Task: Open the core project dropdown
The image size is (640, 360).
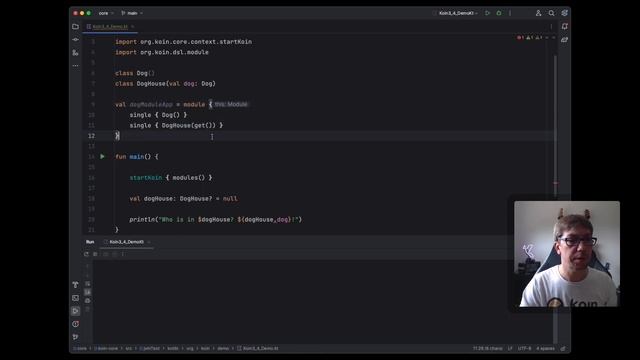Action: 106,13
